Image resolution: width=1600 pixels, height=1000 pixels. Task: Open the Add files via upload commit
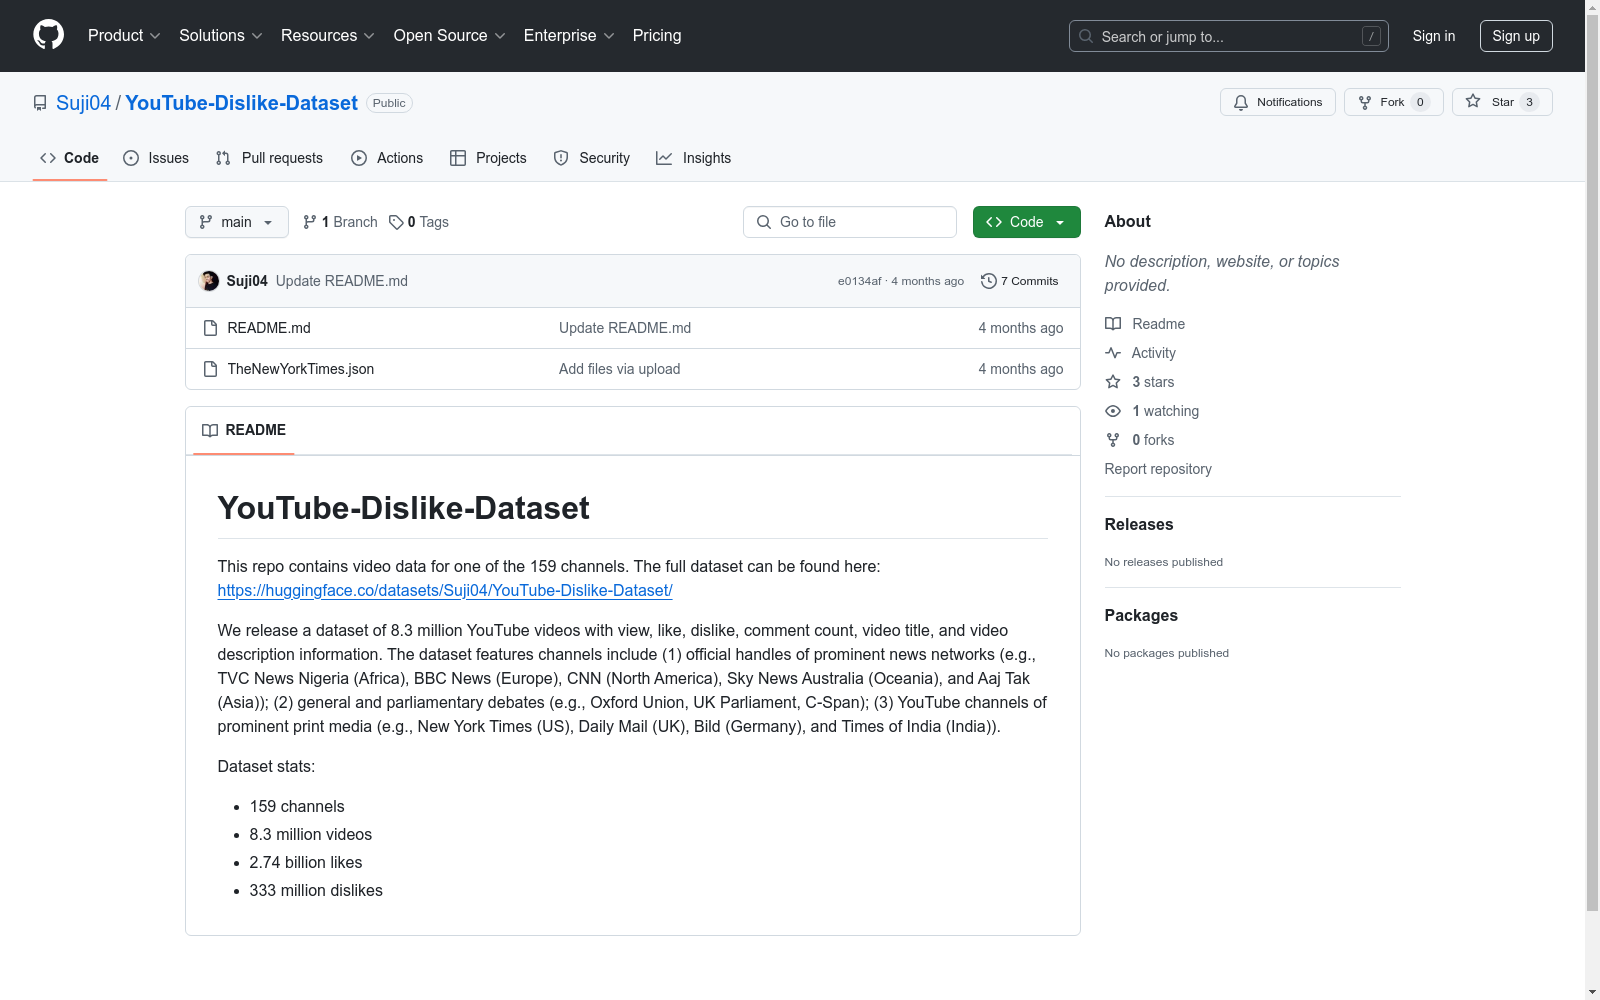620,369
